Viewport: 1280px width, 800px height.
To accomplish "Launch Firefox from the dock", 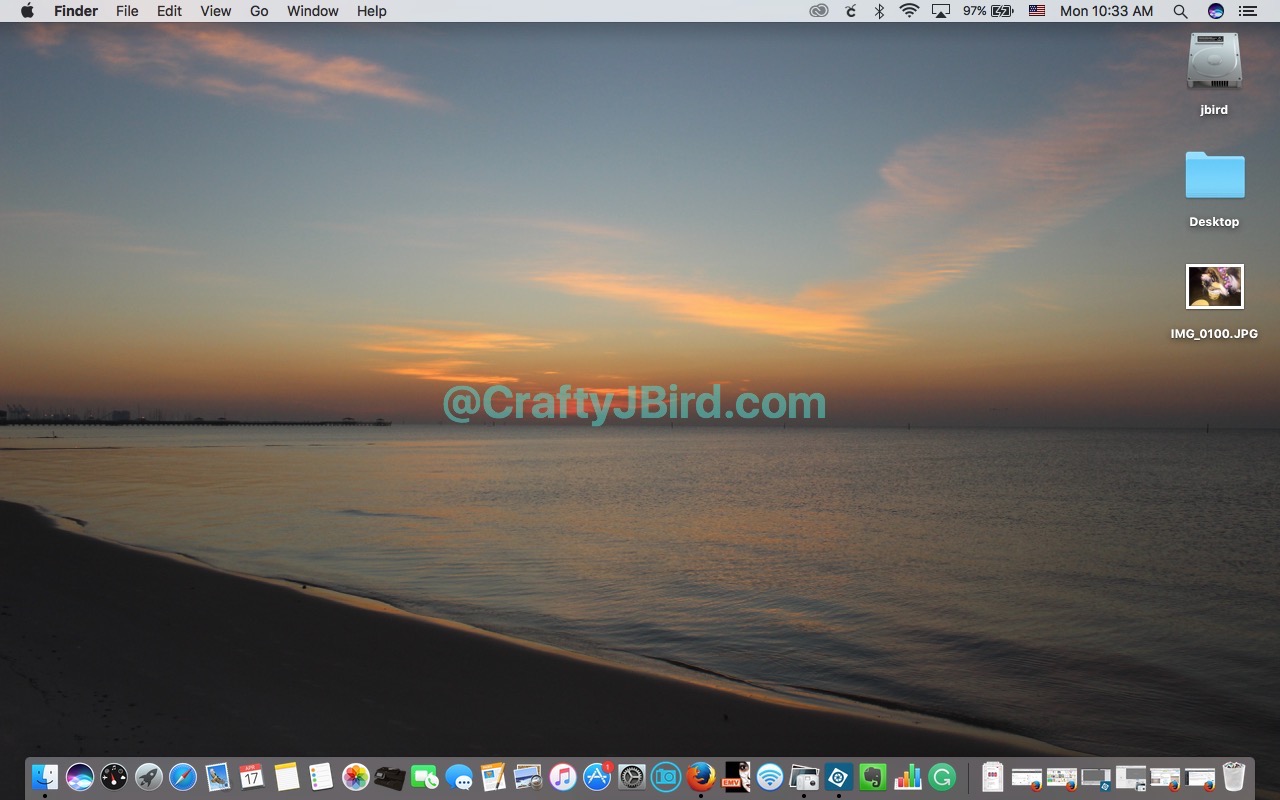I will (x=701, y=777).
